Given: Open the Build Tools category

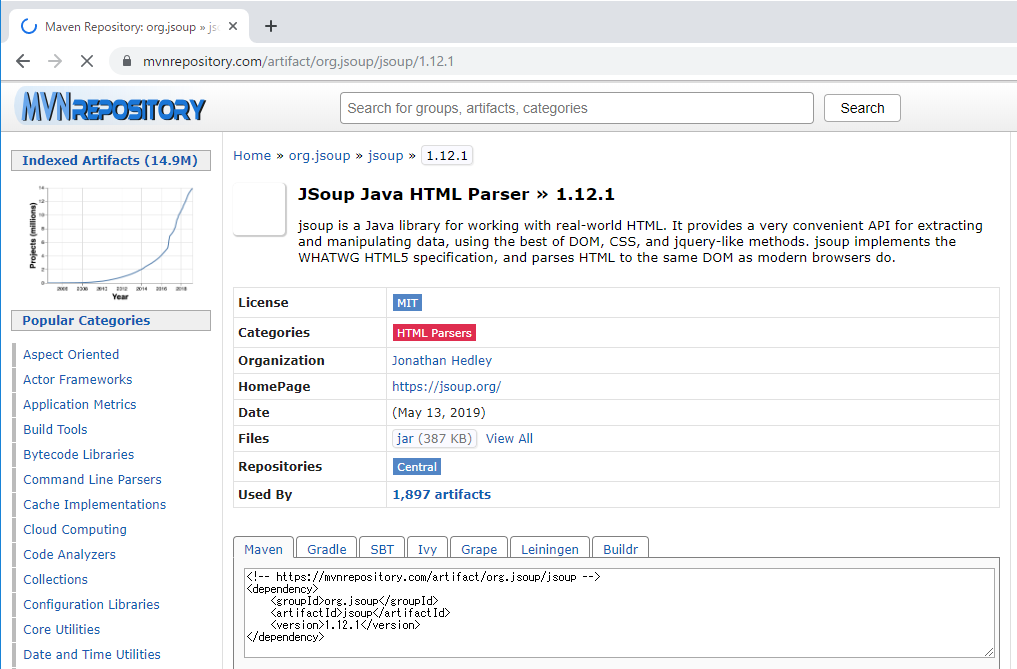Looking at the screenshot, I should pyautogui.click(x=55, y=430).
